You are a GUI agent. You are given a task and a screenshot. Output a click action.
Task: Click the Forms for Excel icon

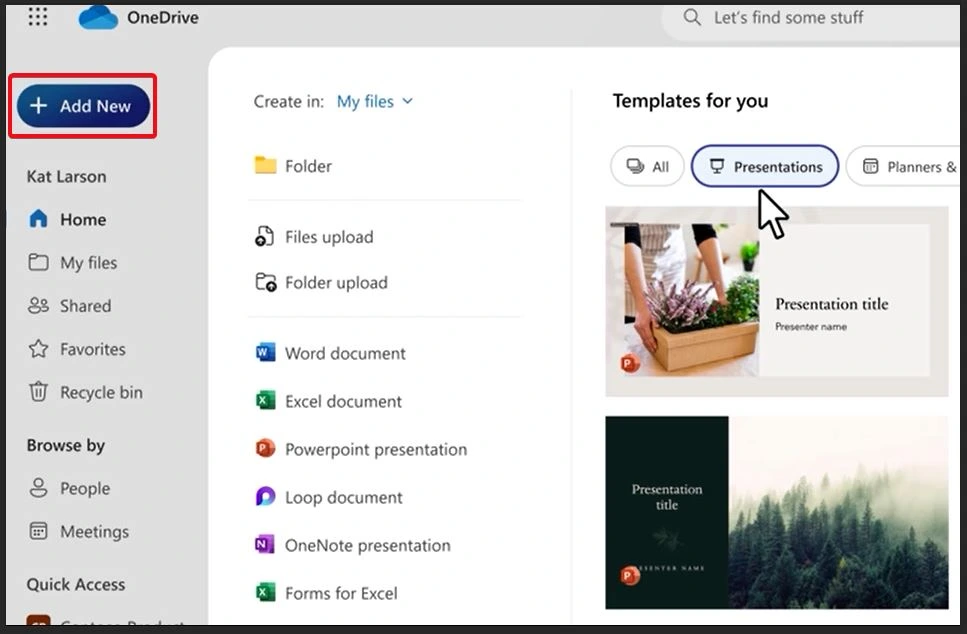click(265, 592)
